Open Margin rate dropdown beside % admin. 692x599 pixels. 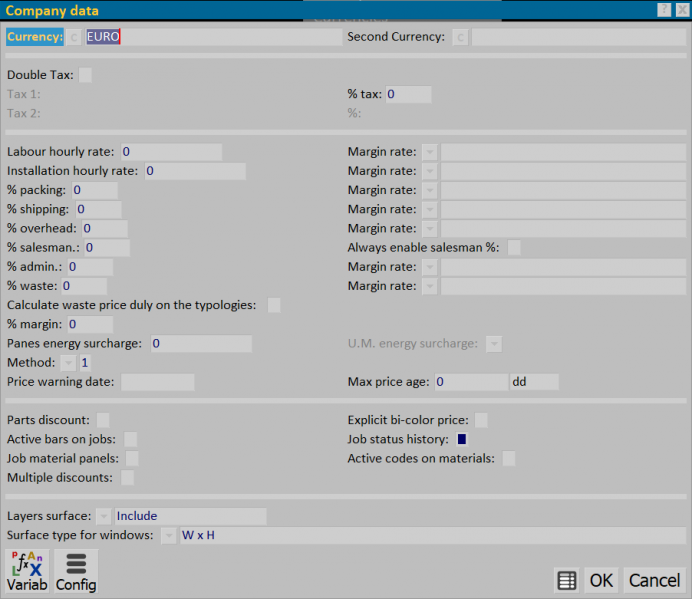(429, 267)
